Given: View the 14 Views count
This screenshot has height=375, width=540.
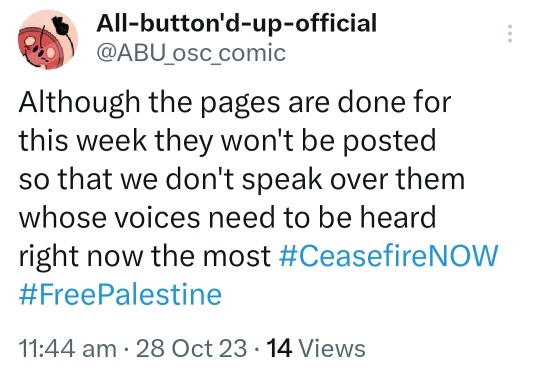Looking at the screenshot, I should click(316, 348).
